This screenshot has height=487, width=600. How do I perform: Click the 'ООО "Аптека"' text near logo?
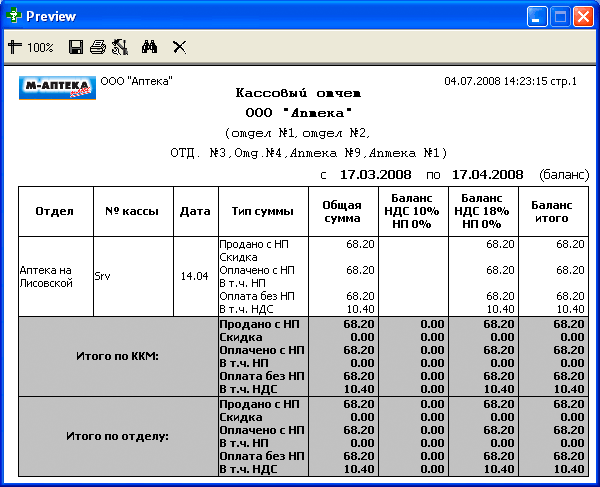[x=136, y=81]
